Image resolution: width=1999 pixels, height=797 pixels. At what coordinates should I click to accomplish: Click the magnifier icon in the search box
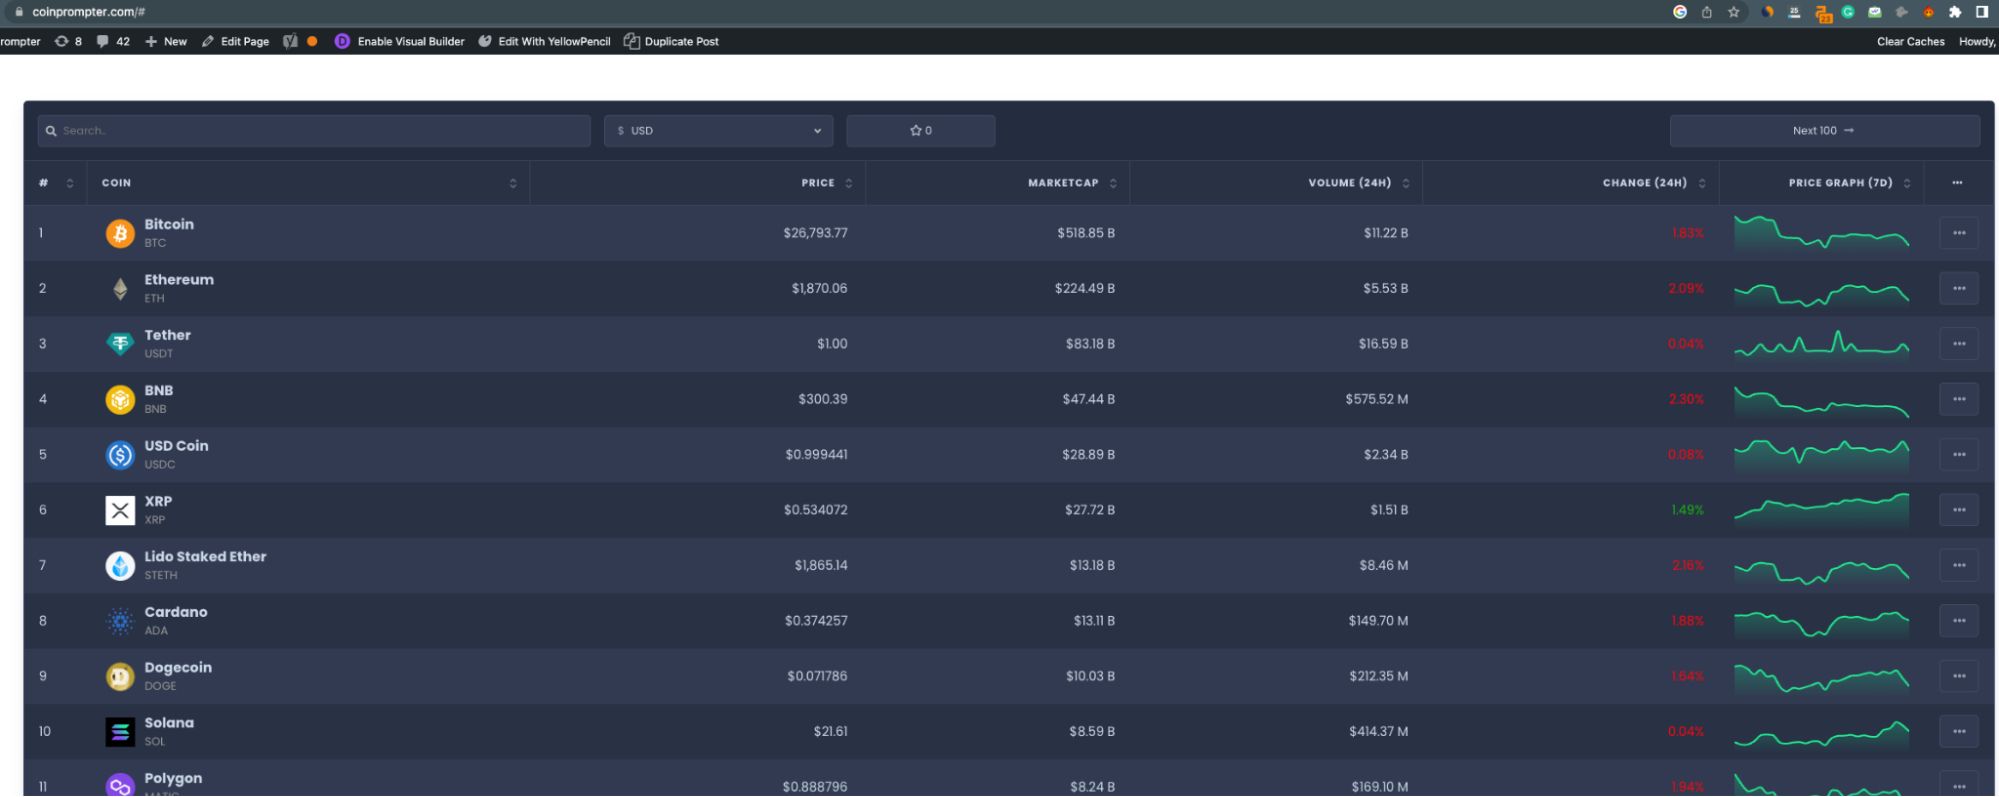coord(51,131)
